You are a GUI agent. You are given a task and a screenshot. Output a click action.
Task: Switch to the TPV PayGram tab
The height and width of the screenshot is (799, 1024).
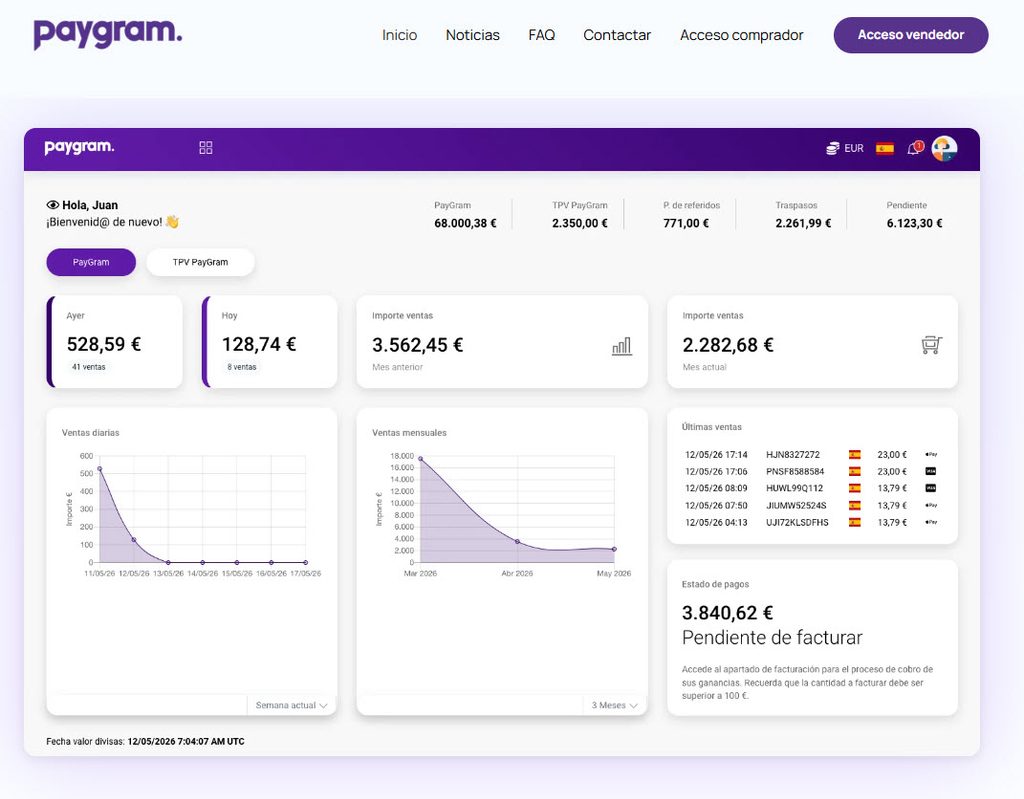(x=200, y=262)
